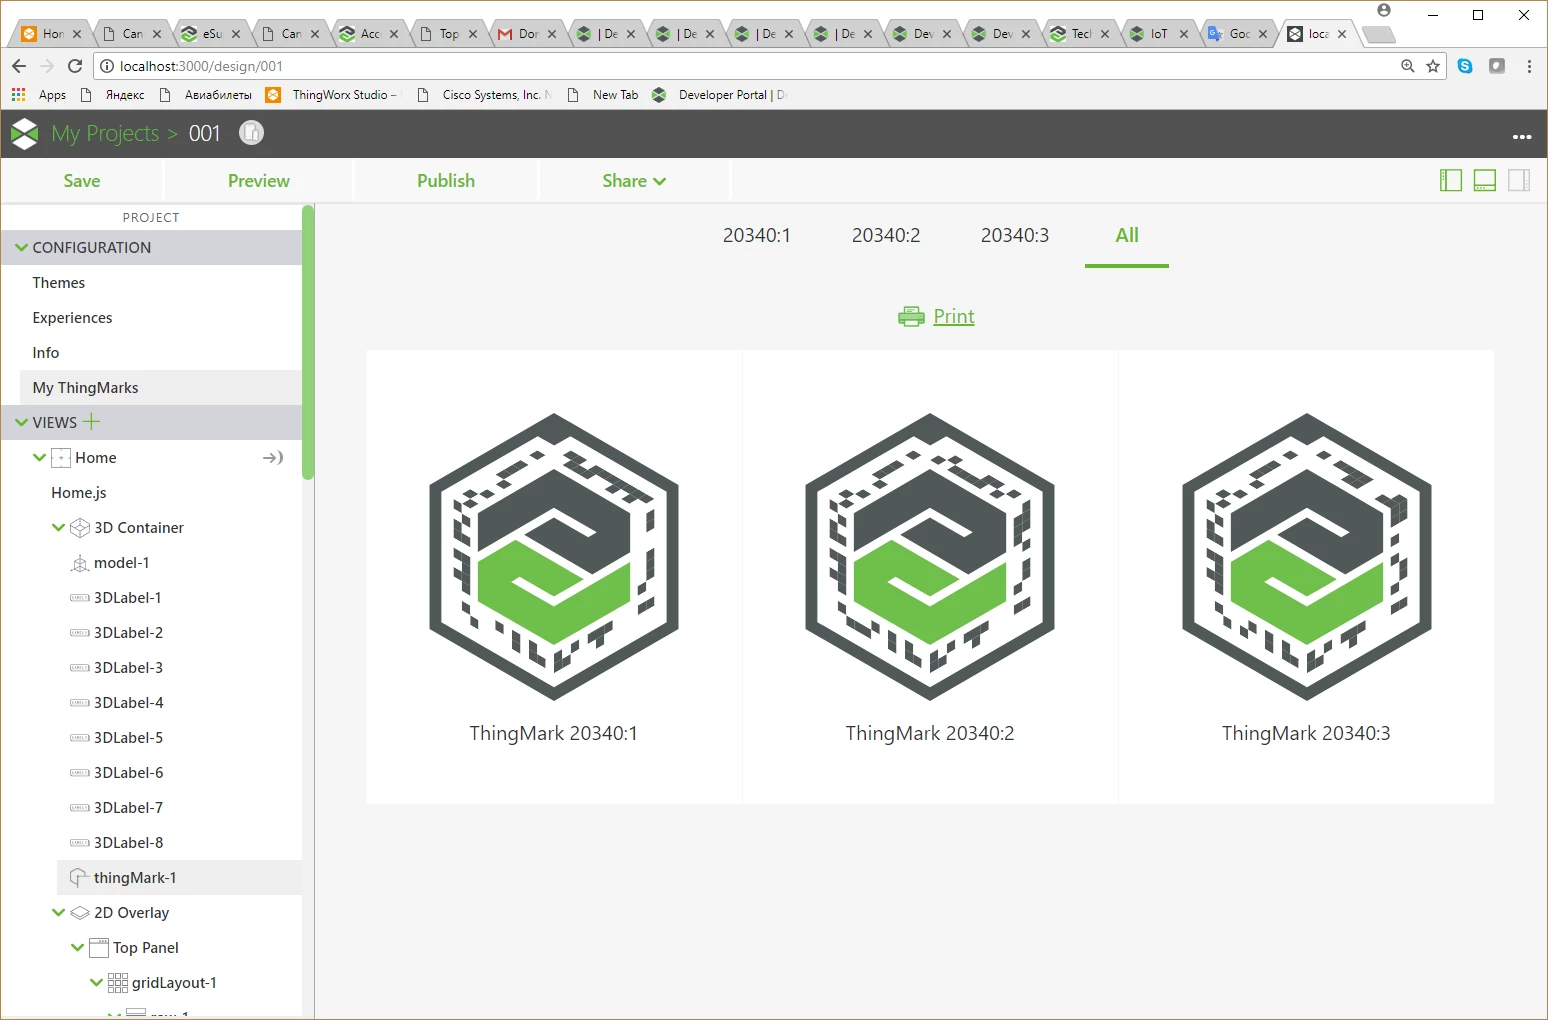Click the Top Panel window icon
This screenshot has height=1020, width=1548.
tap(99, 948)
